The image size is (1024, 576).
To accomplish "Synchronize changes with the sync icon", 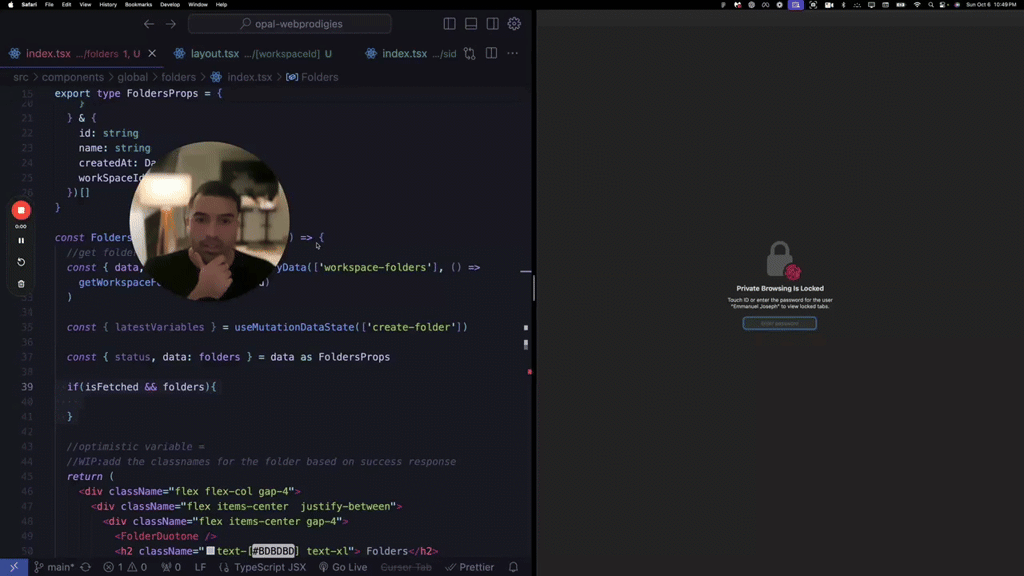I will pos(86,567).
